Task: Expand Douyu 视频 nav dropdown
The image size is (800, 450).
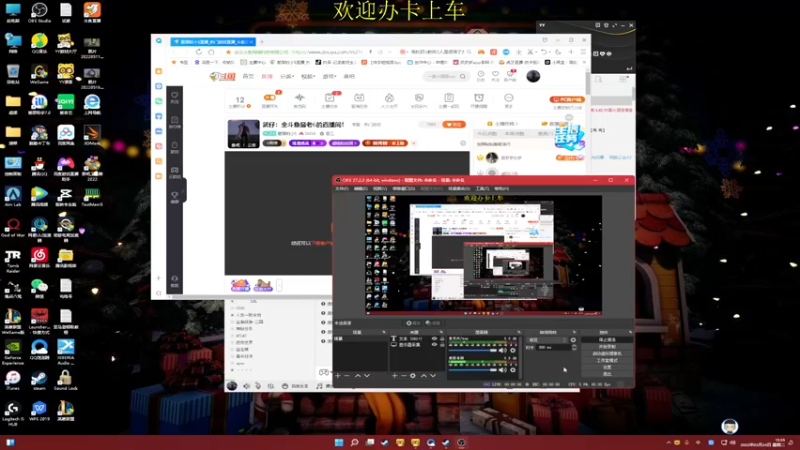Action: [x=308, y=76]
